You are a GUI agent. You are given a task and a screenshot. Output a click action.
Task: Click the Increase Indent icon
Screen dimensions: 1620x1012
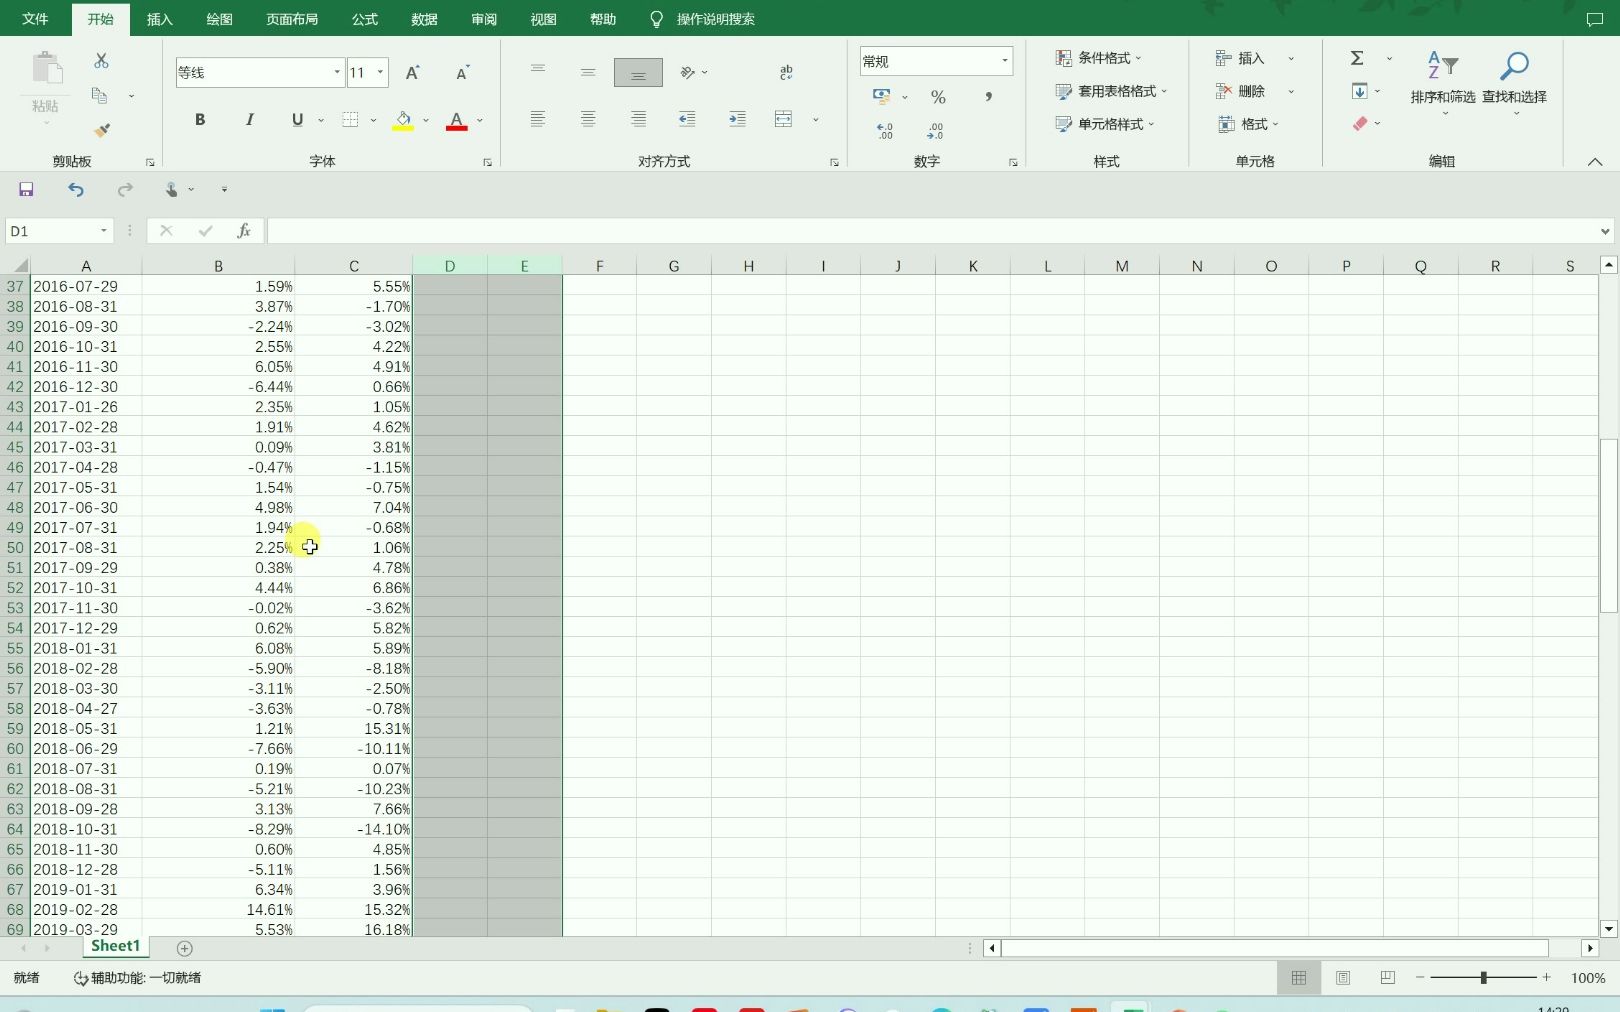click(737, 119)
